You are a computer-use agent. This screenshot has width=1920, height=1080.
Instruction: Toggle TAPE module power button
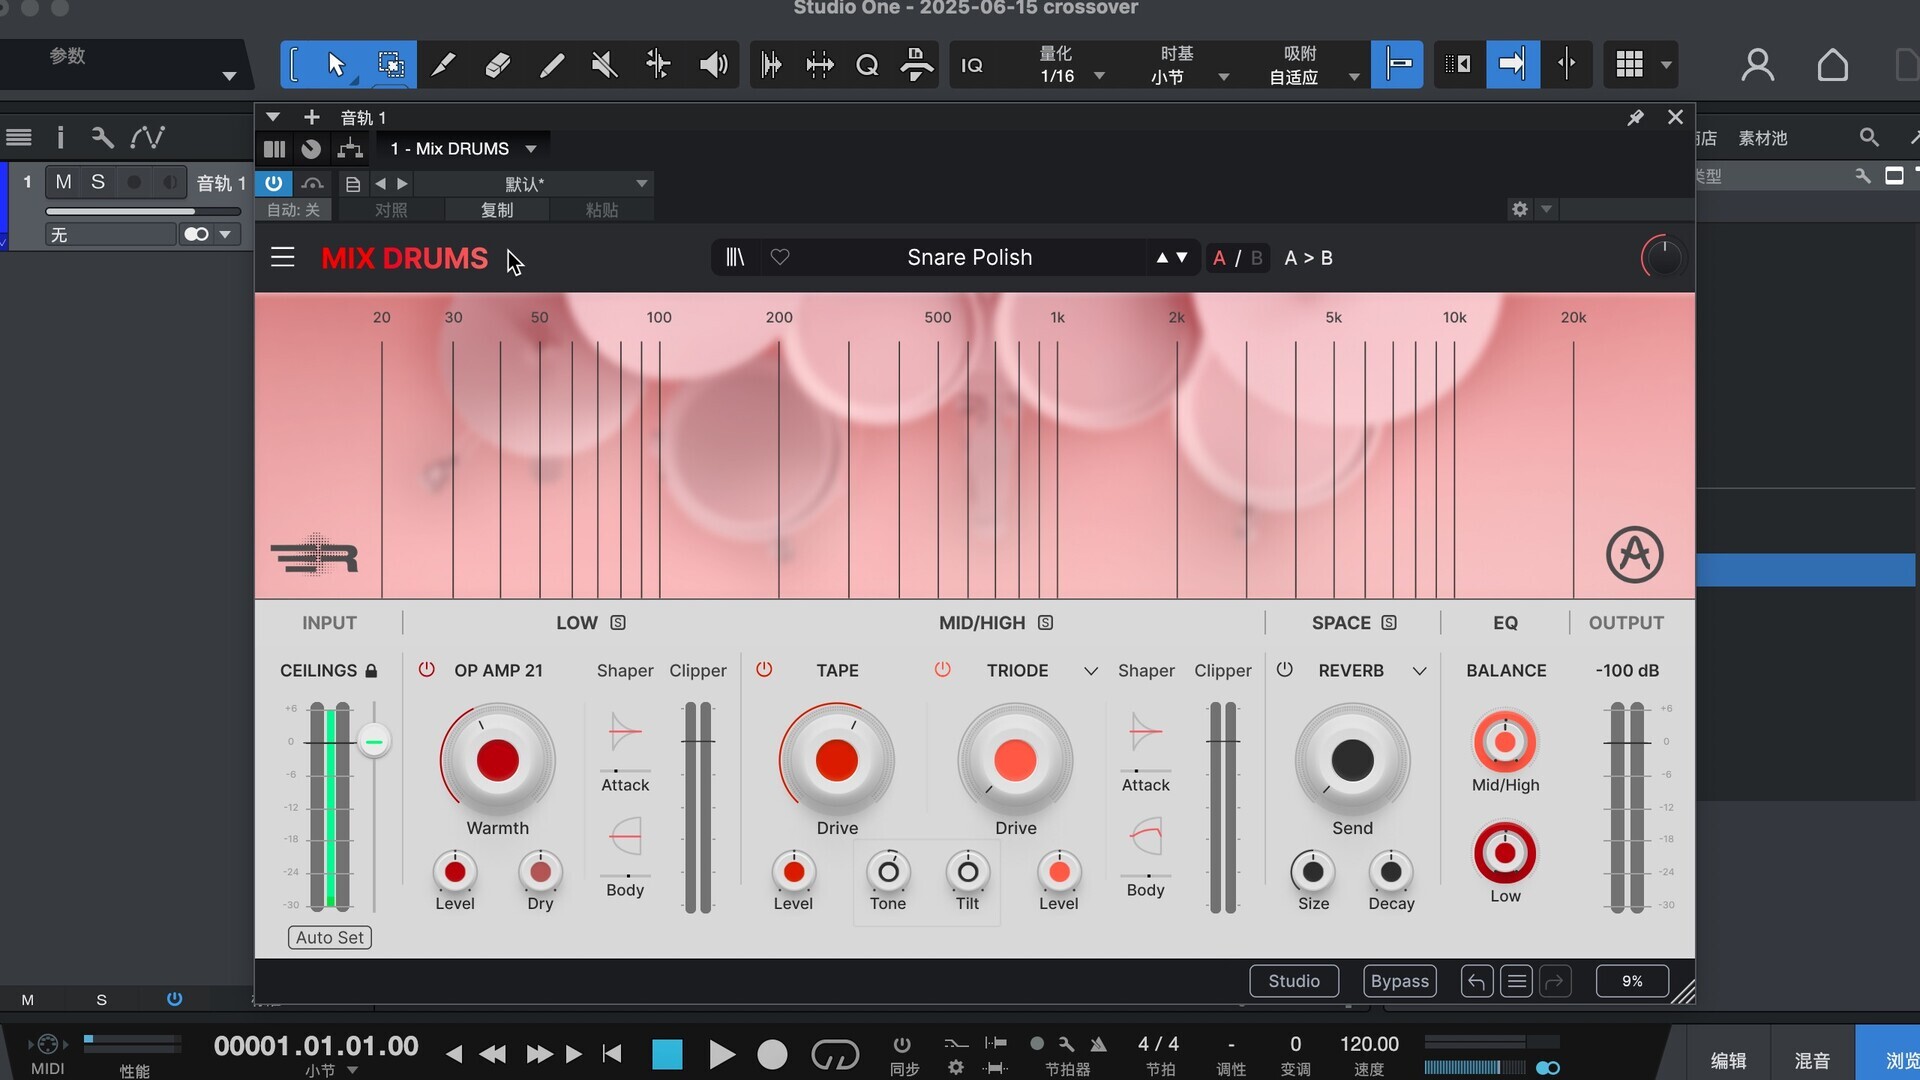764,669
